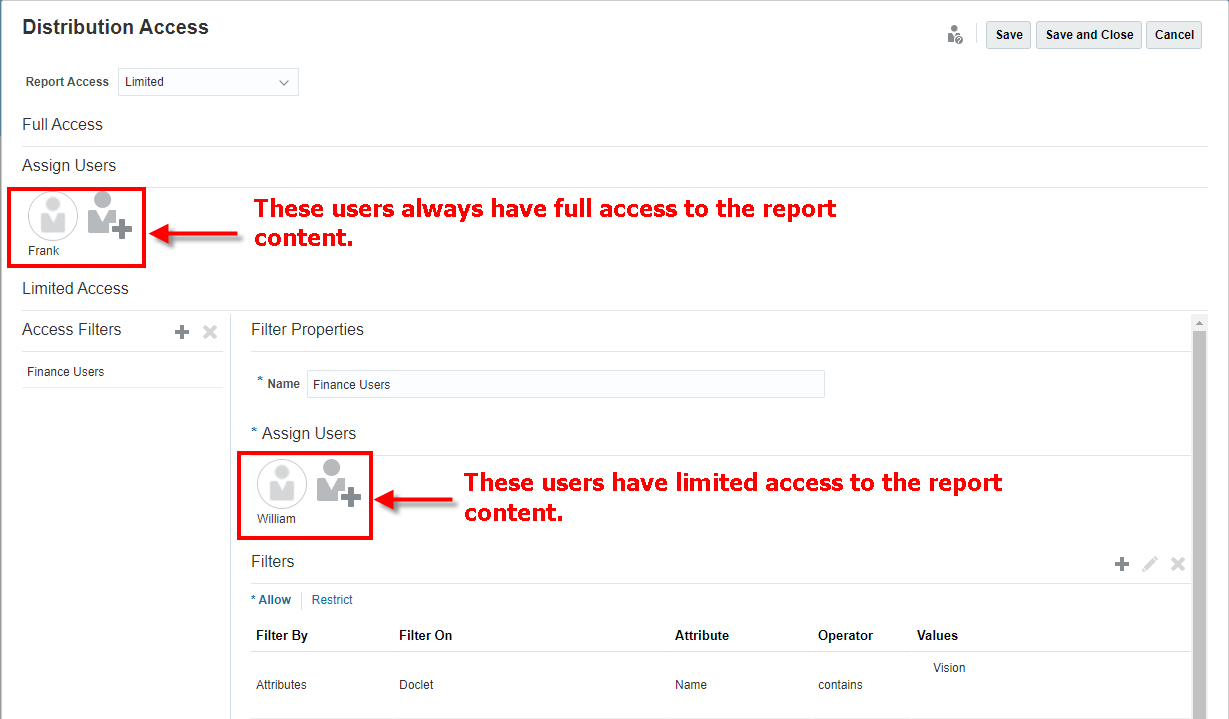
Task: Add a user to Full Access
Action: (109, 216)
